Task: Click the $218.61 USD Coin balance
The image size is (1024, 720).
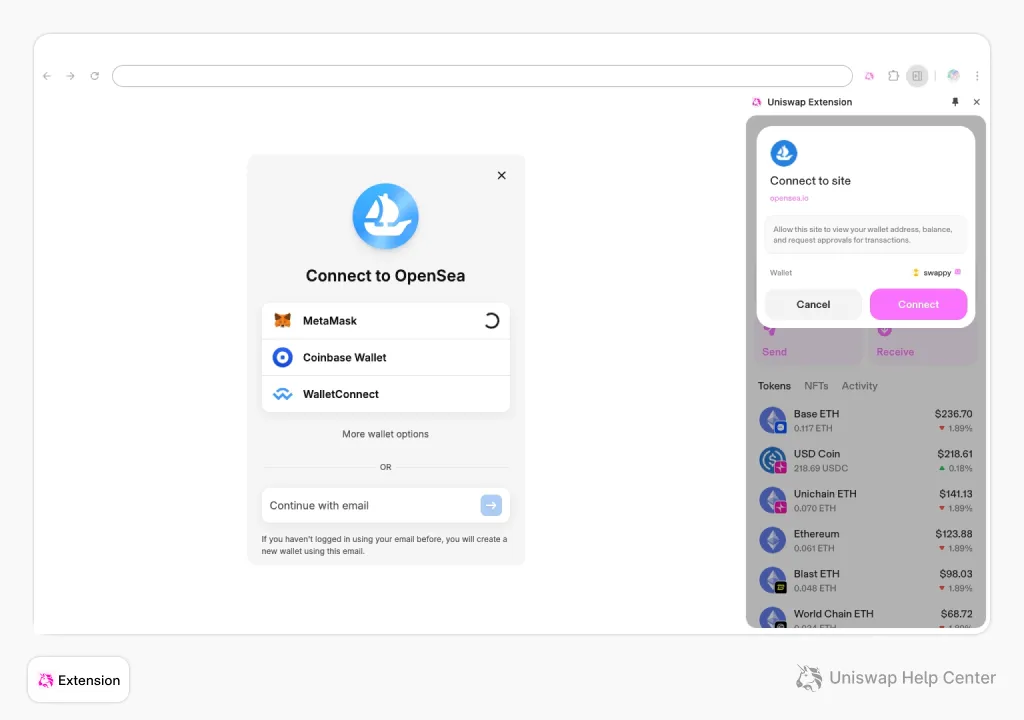Action: 955,453
